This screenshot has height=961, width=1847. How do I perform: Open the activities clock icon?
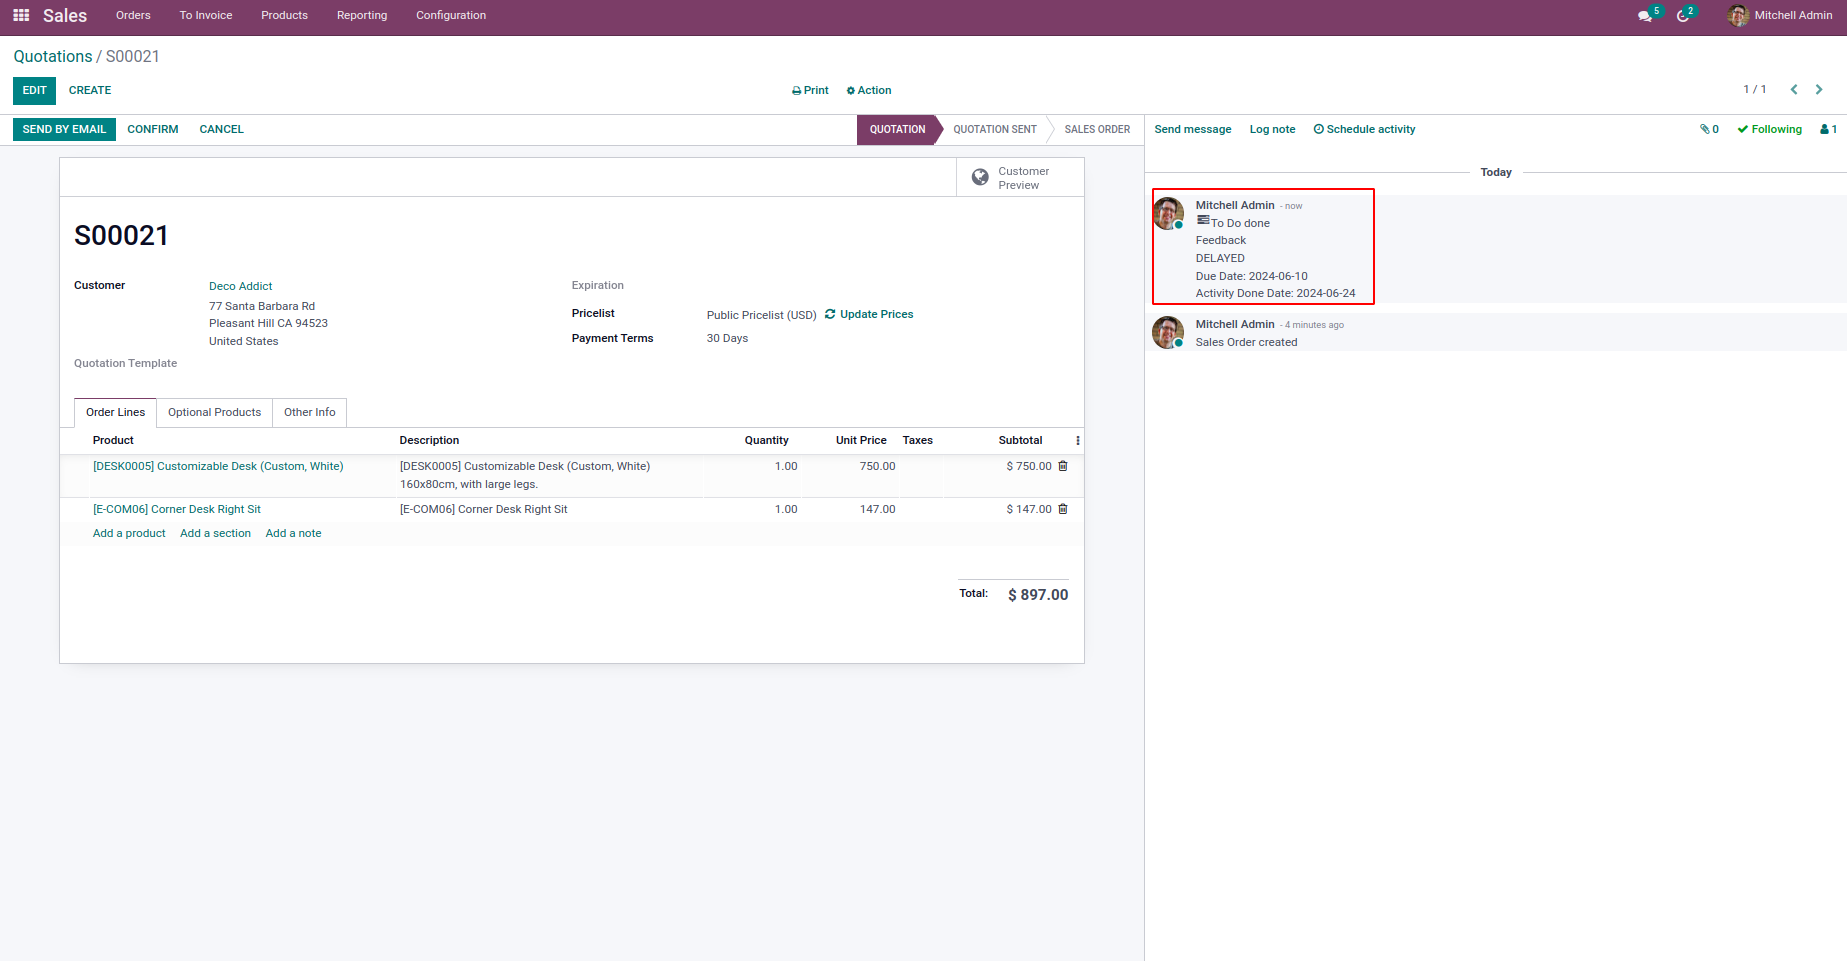click(1683, 16)
